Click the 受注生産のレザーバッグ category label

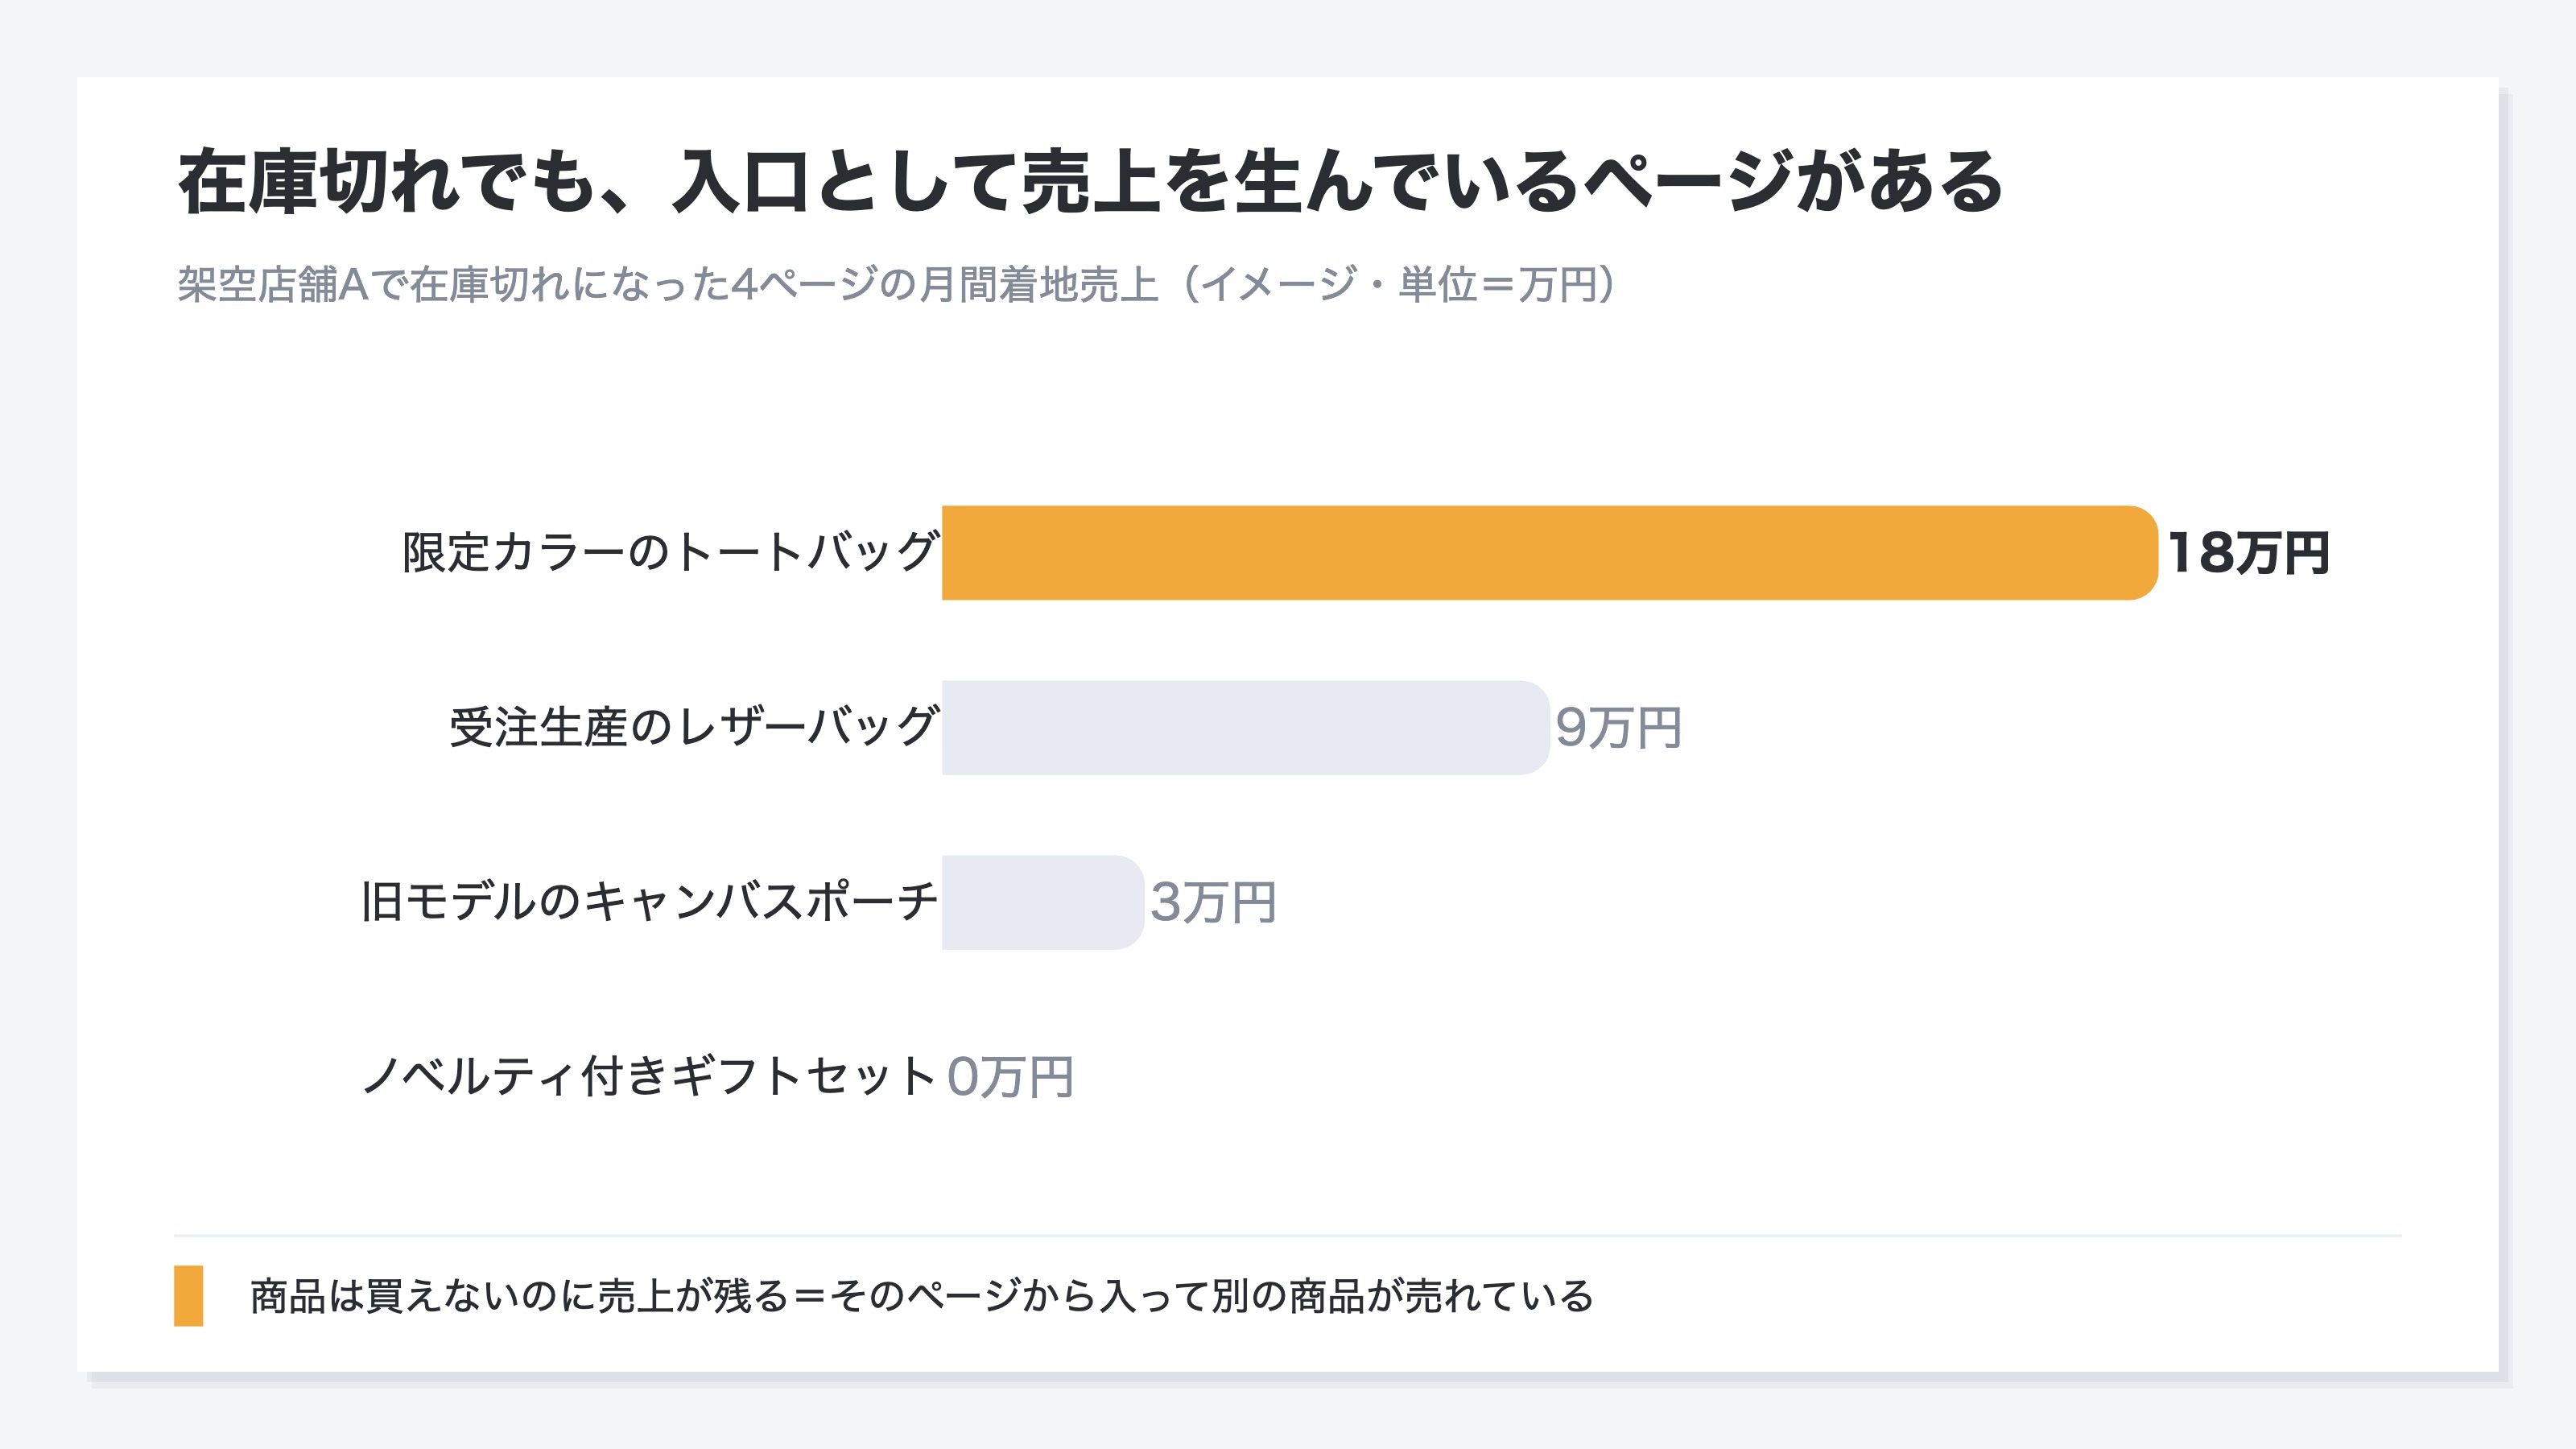click(x=694, y=727)
